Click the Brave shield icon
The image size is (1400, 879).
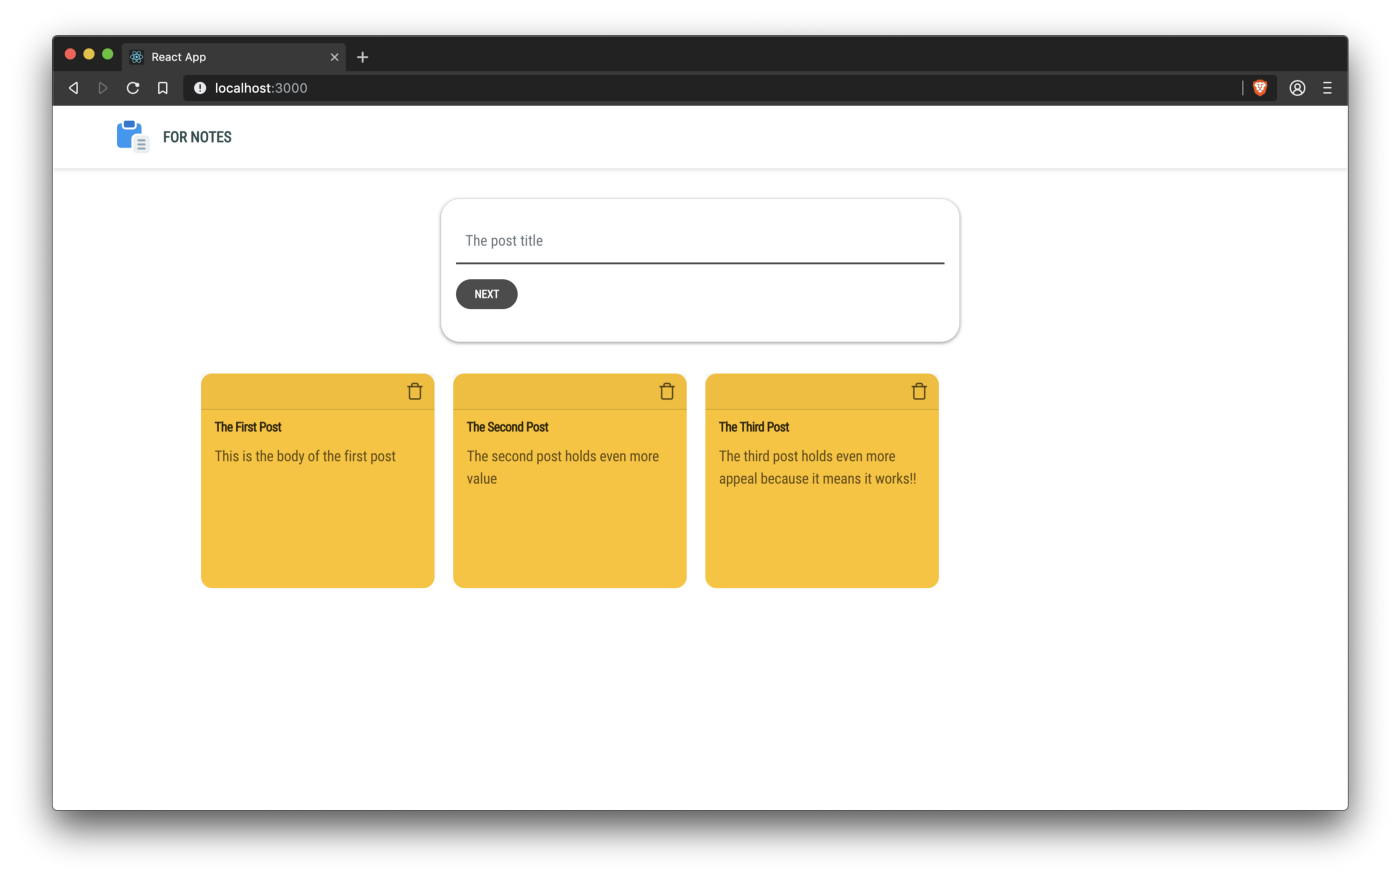pyautogui.click(x=1259, y=87)
